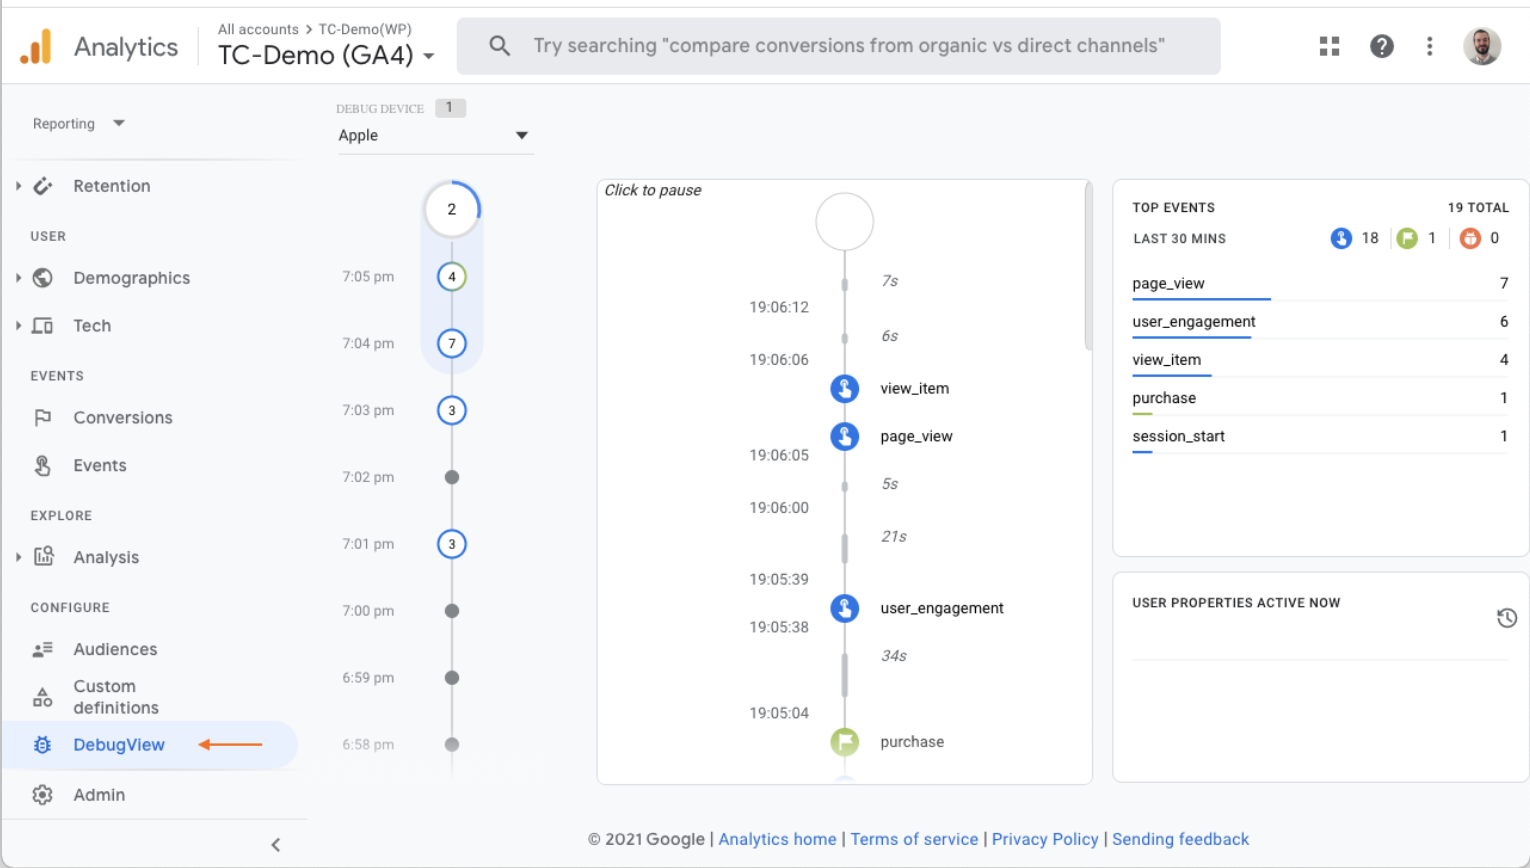Open Conversions in the sidebar
Image resolution: width=1530 pixels, height=868 pixels.
click(x=123, y=418)
